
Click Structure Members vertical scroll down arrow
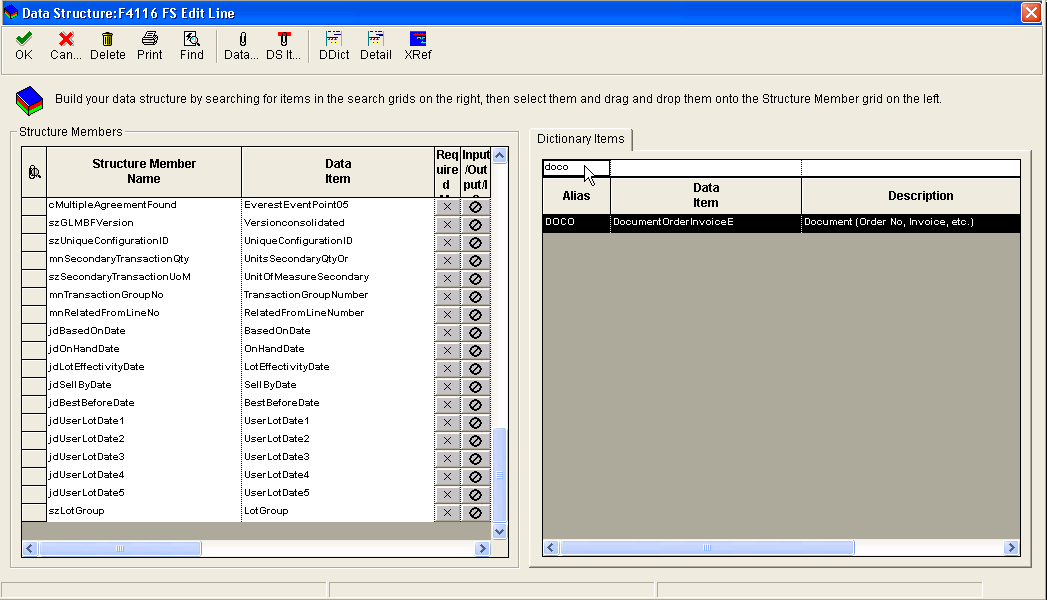[x=499, y=532]
